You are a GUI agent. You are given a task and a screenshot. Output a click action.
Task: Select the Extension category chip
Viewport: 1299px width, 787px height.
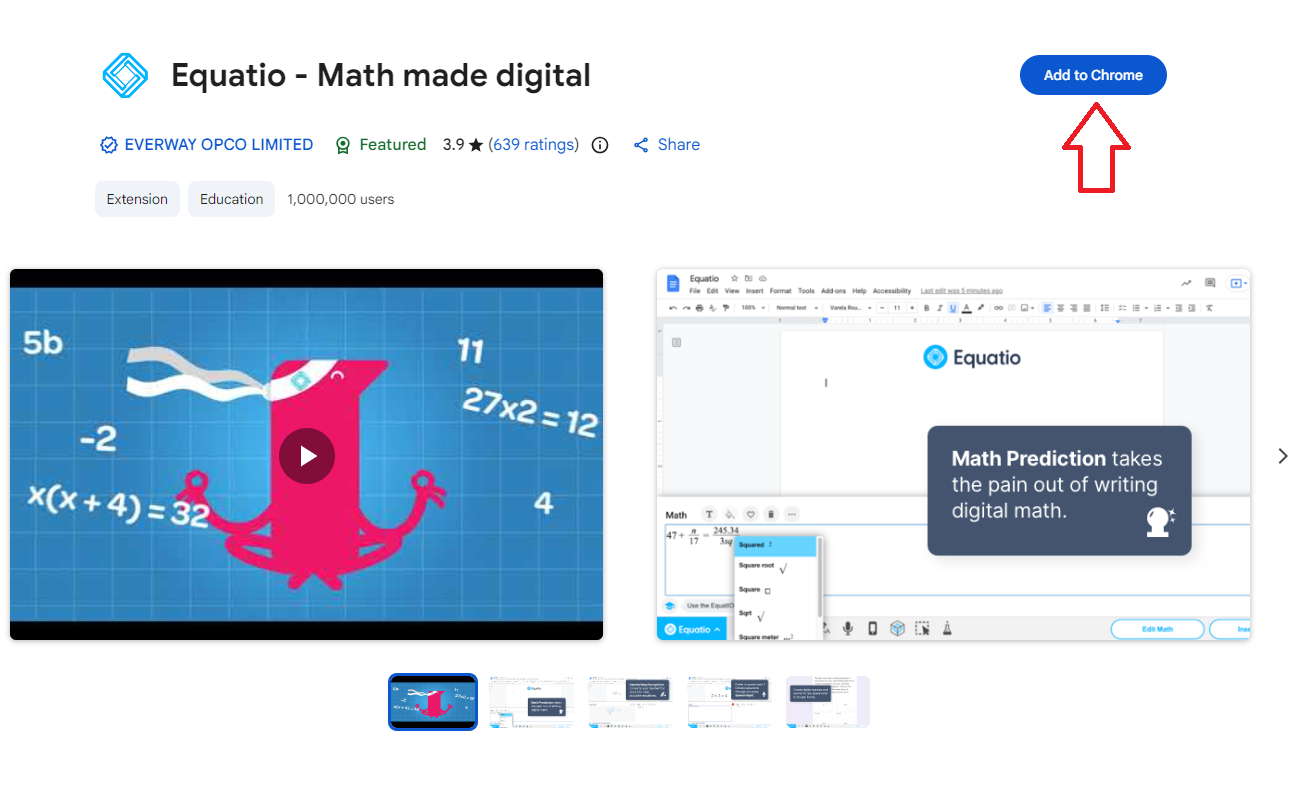(137, 199)
